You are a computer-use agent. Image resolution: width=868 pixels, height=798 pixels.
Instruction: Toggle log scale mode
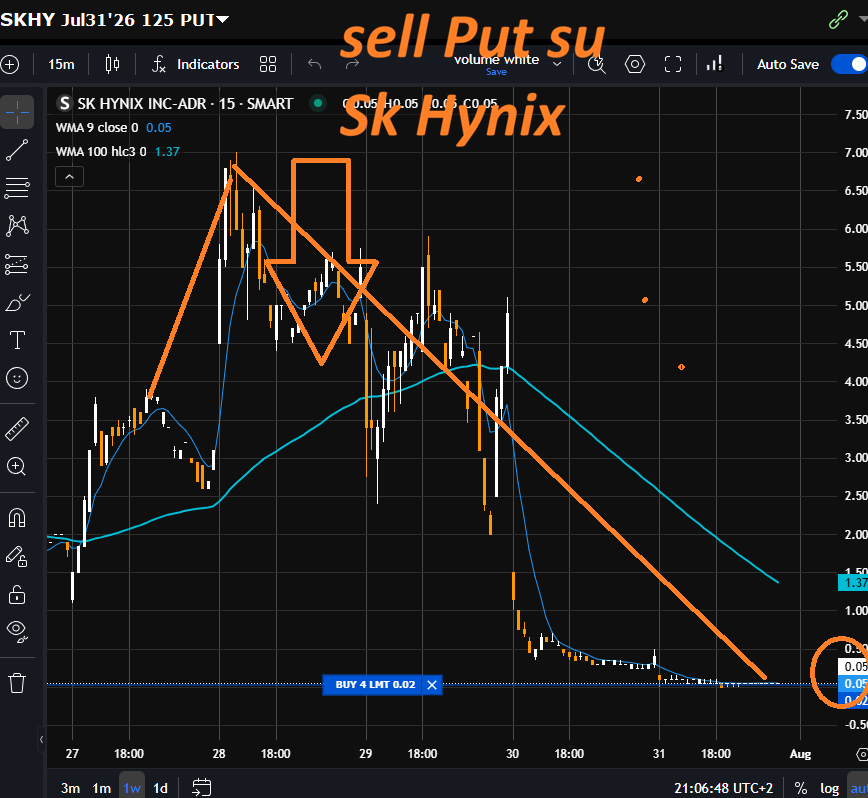coord(829,788)
